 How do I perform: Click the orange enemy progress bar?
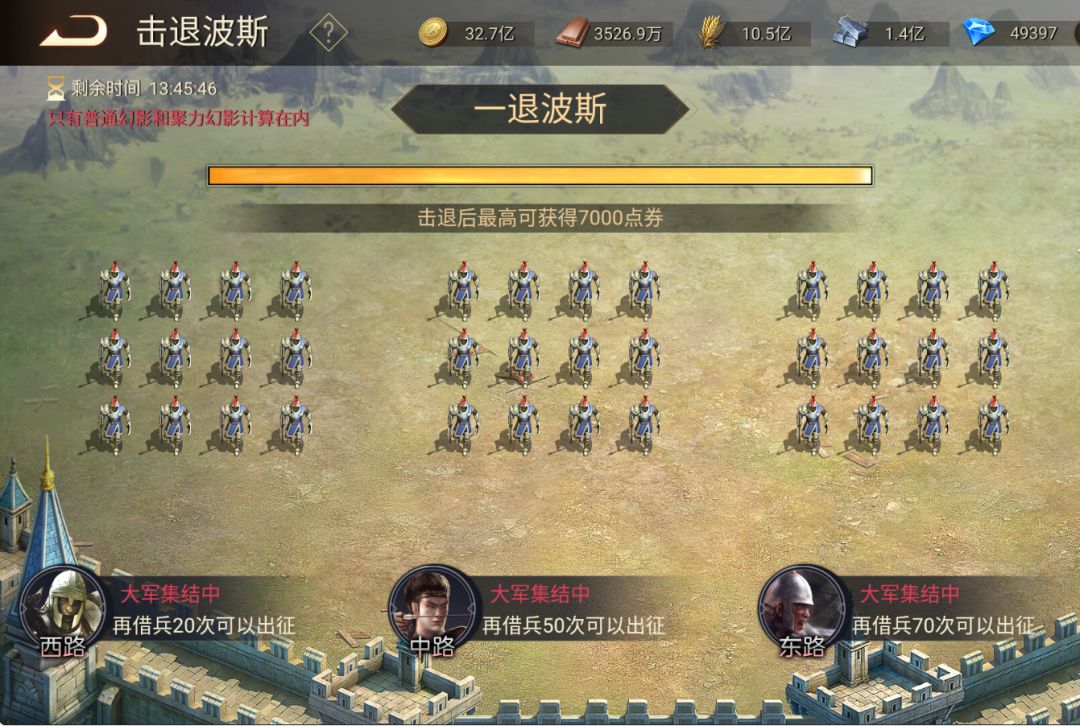coord(541,176)
